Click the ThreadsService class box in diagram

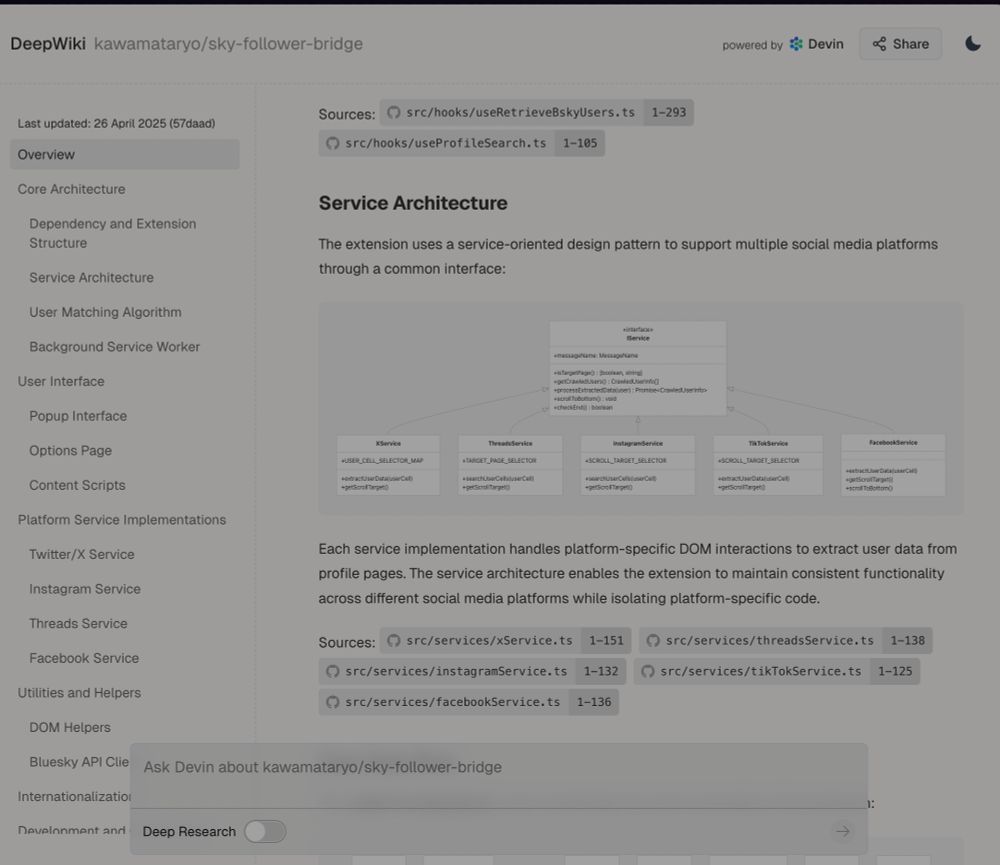pos(510,465)
